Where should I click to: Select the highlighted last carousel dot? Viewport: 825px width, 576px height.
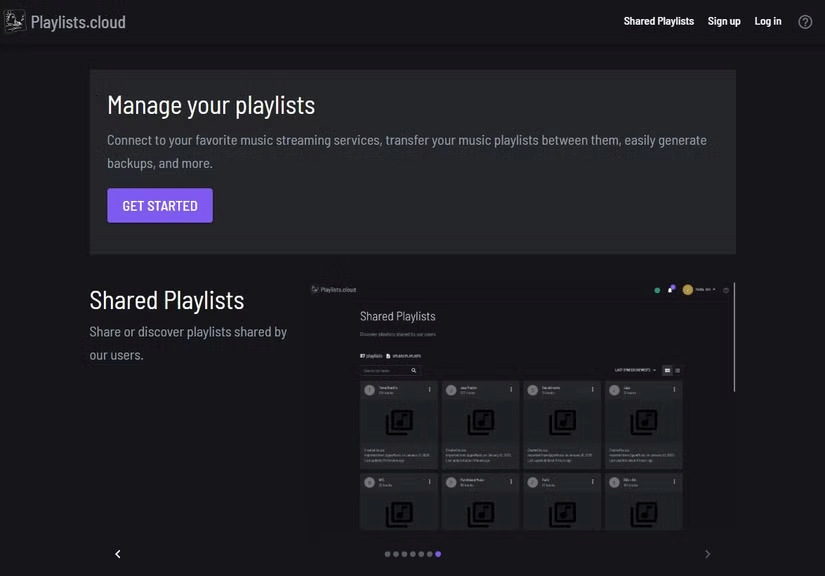pyautogui.click(x=437, y=553)
